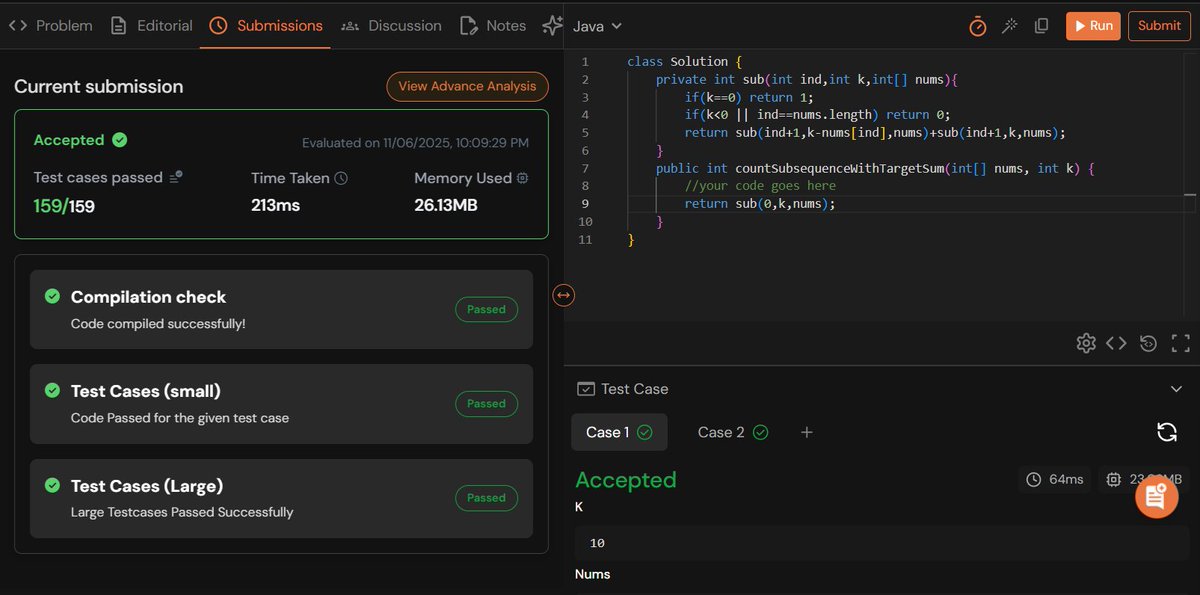Open the floating orange notes widget

[x=1156, y=496]
